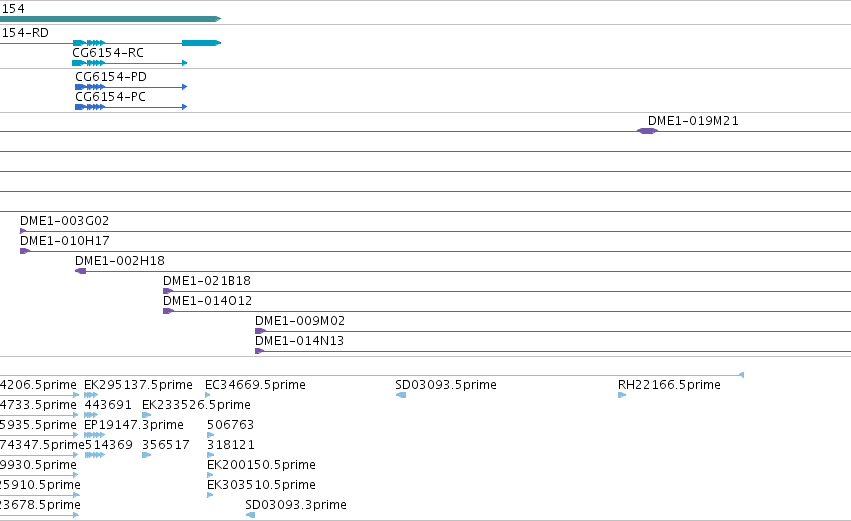
Task: Click the SD03093.5prime arrow glyph
Action: [x=401, y=395]
